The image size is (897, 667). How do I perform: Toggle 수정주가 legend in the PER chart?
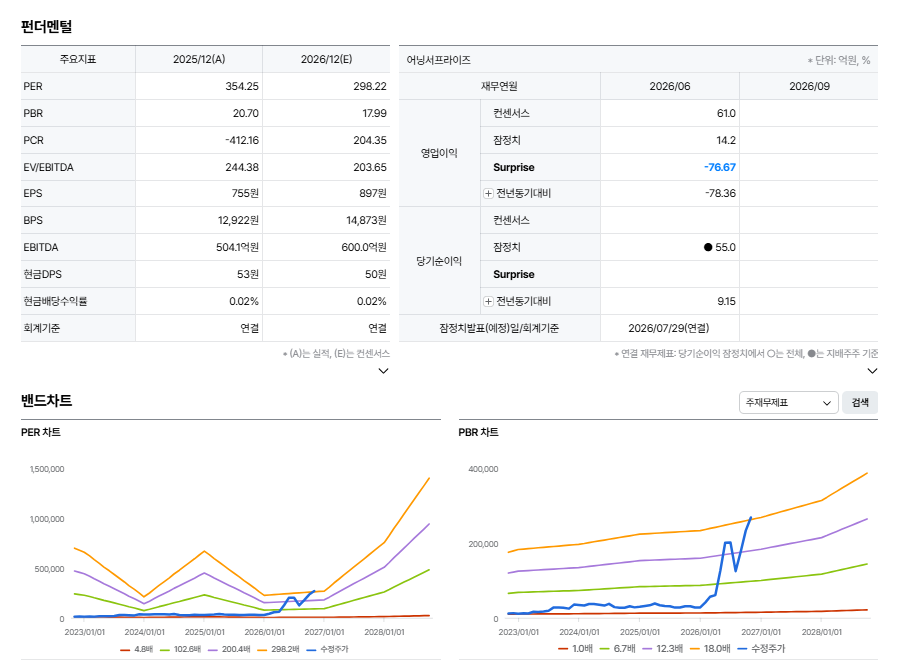point(327,649)
